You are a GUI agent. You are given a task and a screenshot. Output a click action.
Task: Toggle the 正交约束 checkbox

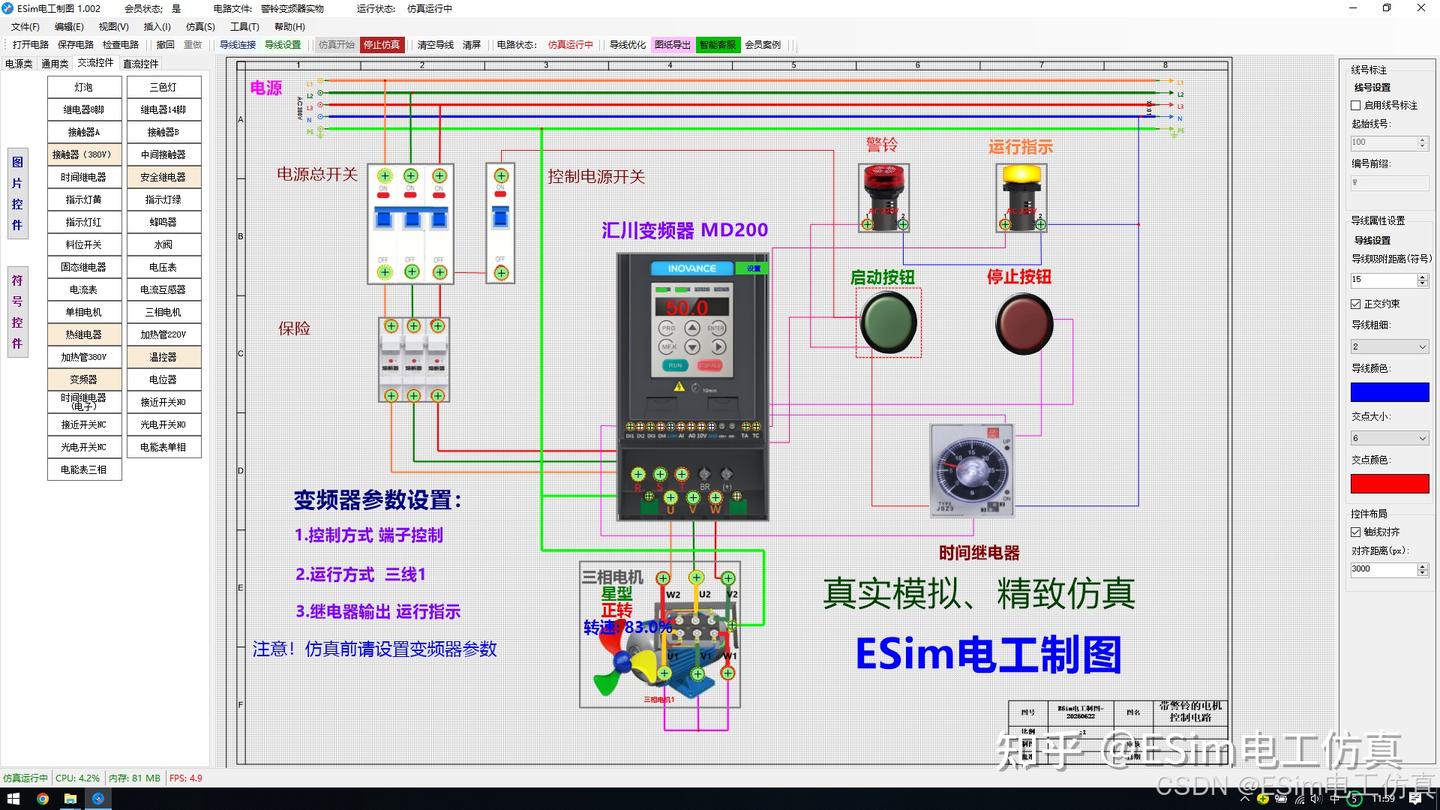pyautogui.click(x=1356, y=304)
